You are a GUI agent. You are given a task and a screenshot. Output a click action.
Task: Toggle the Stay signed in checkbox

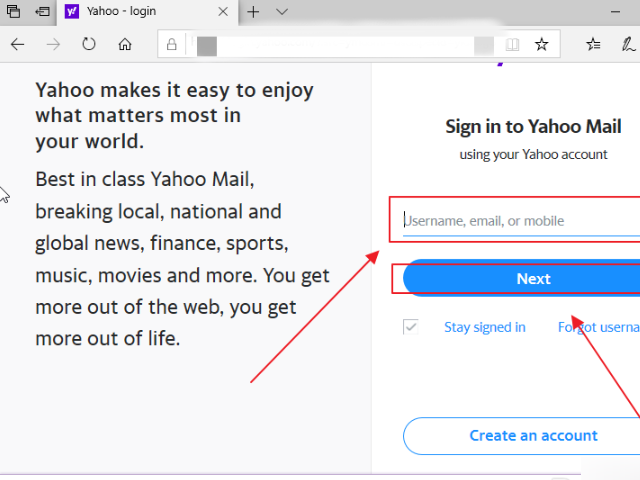click(411, 327)
